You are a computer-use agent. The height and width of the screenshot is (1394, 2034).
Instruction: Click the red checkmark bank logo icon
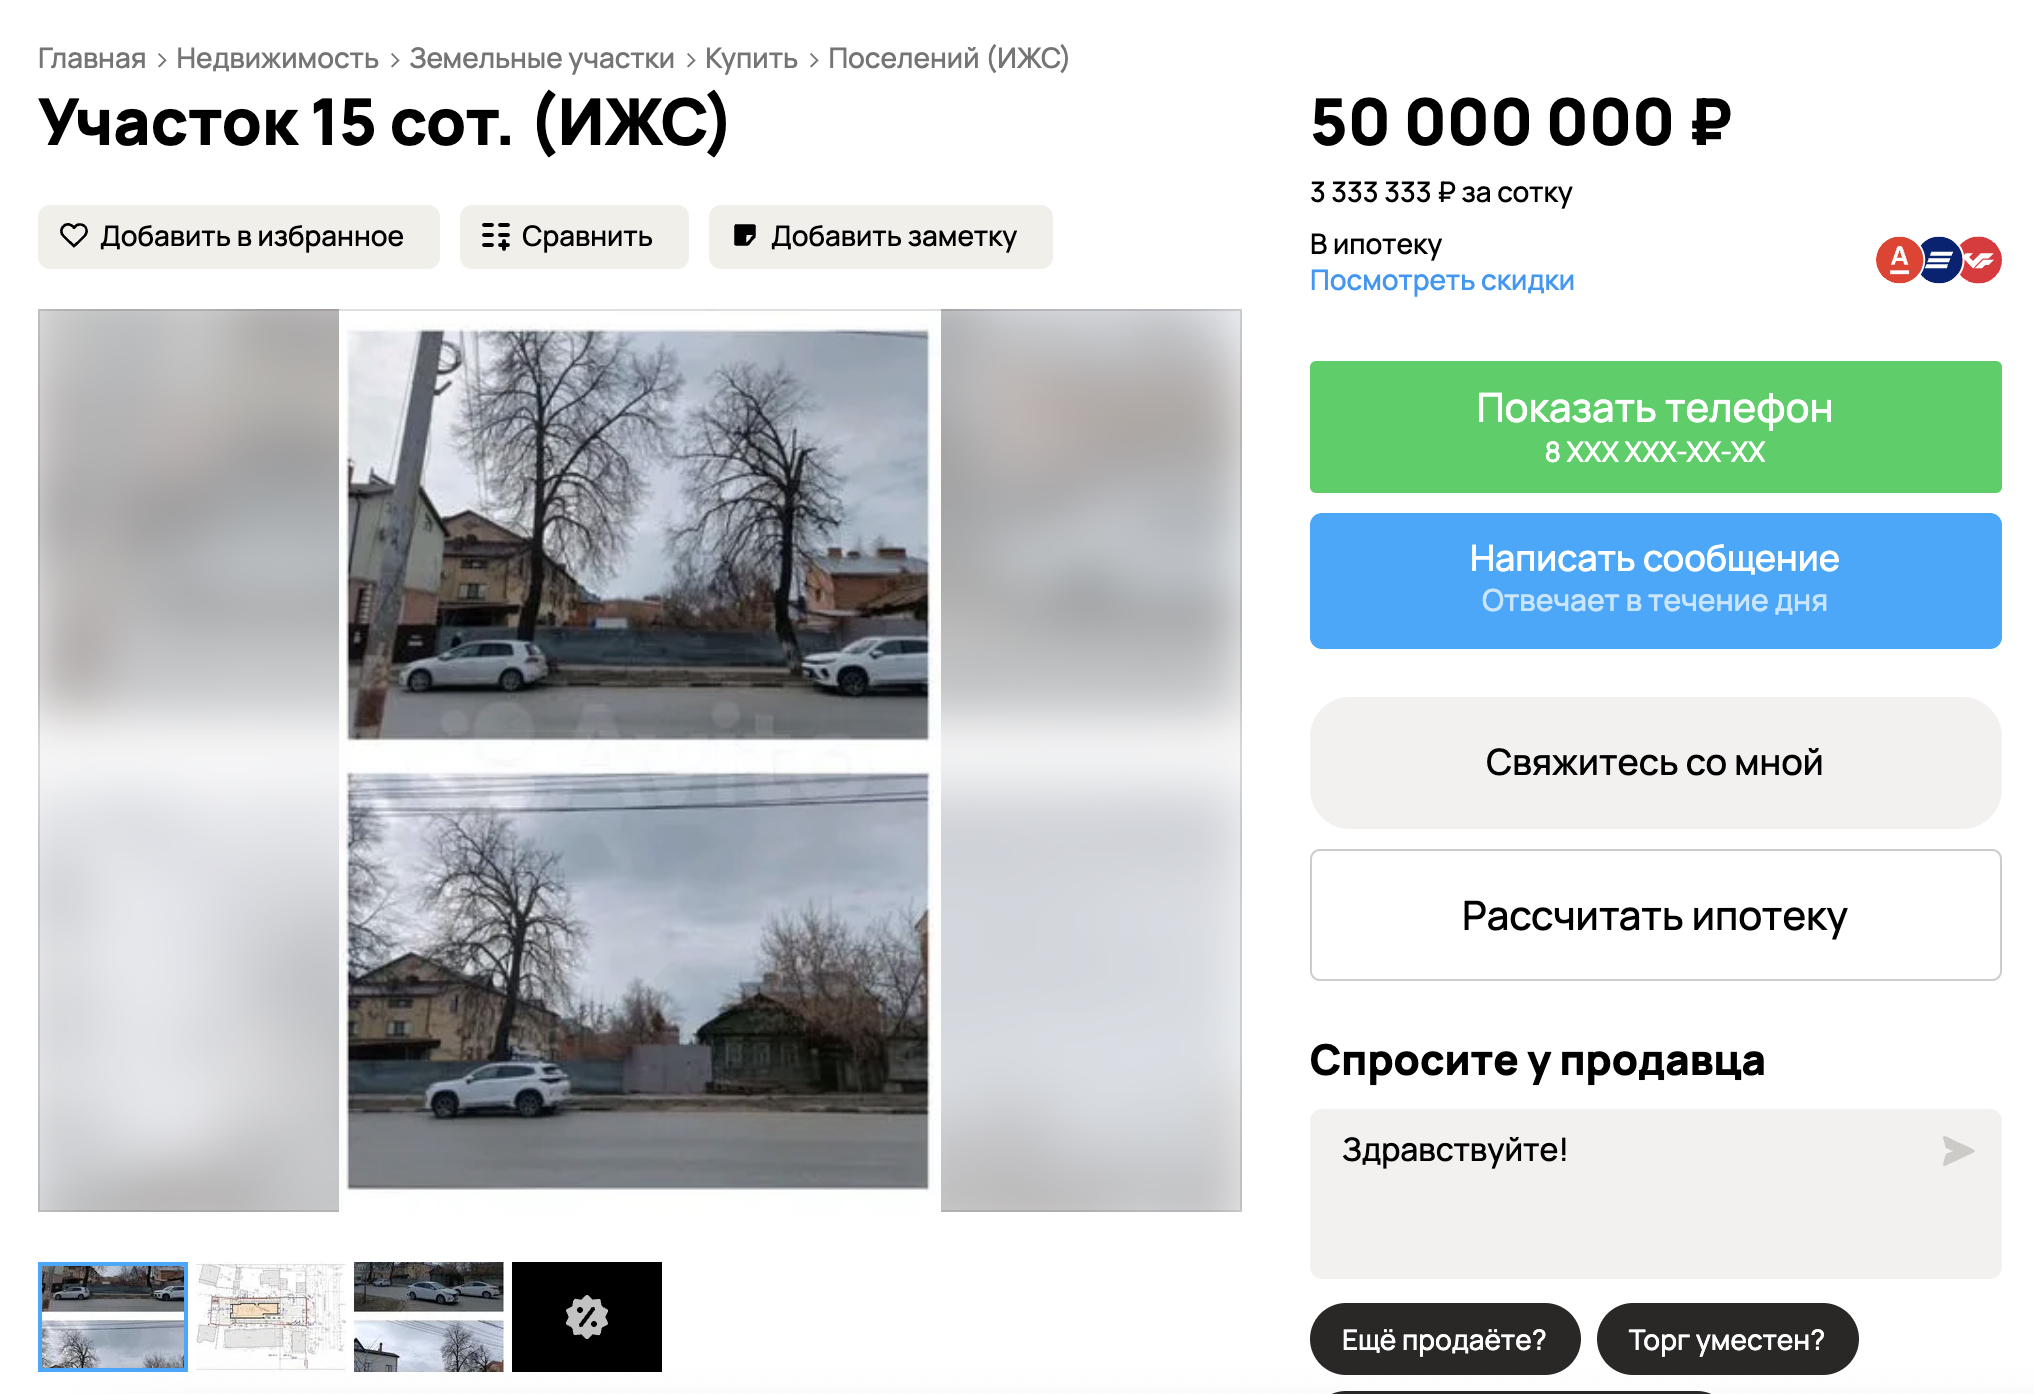1980,260
